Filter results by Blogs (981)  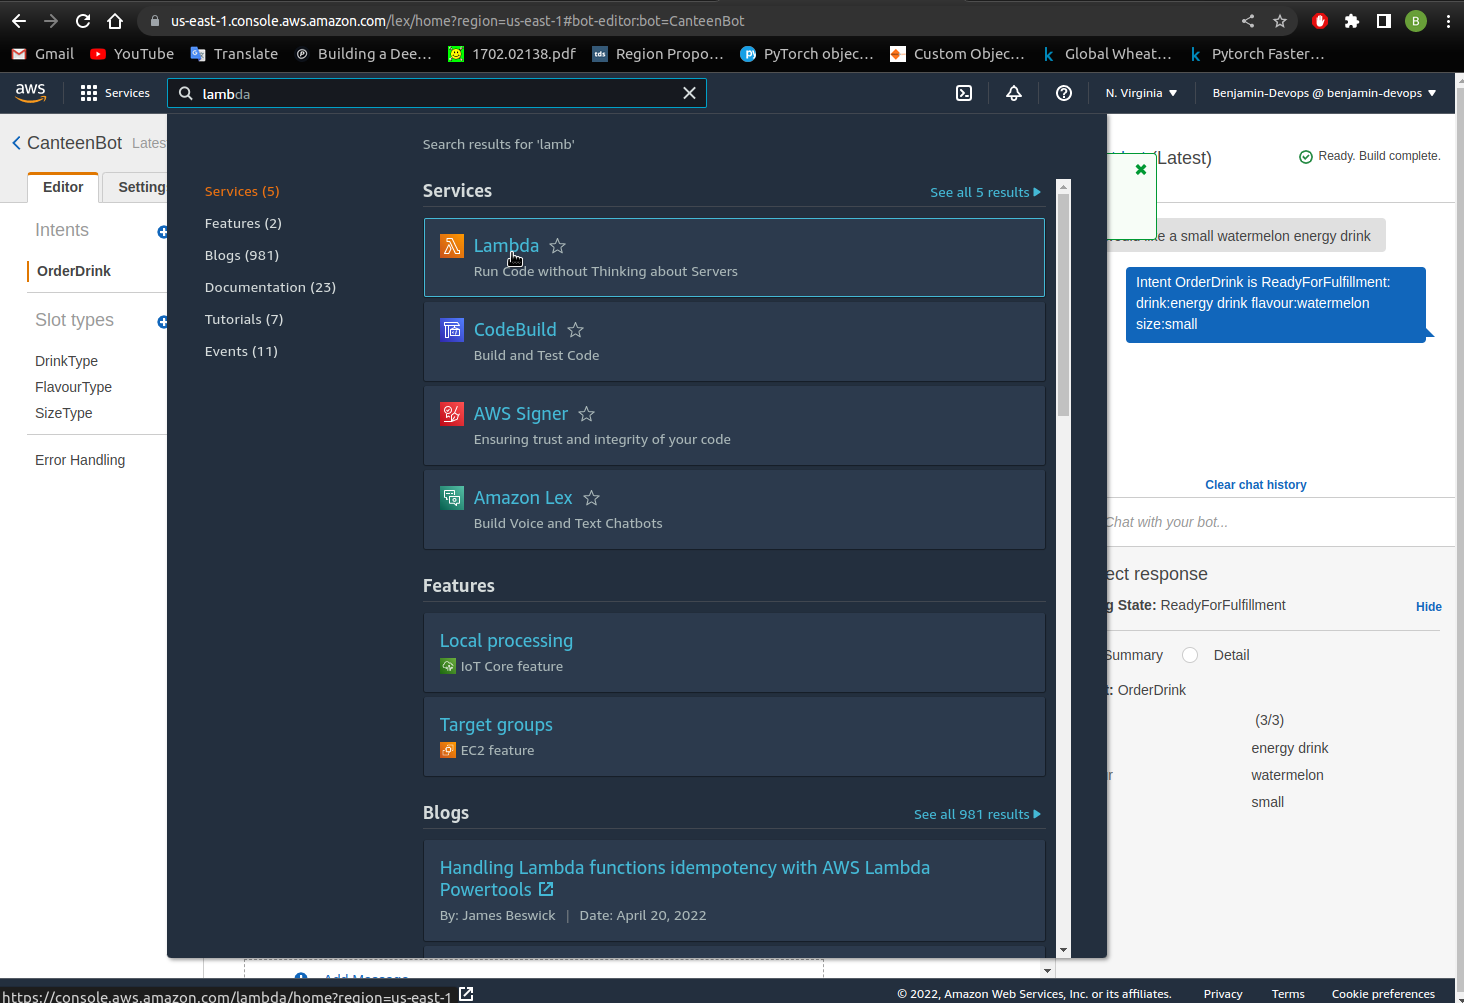pyautogui.click(x=242, y=255)
